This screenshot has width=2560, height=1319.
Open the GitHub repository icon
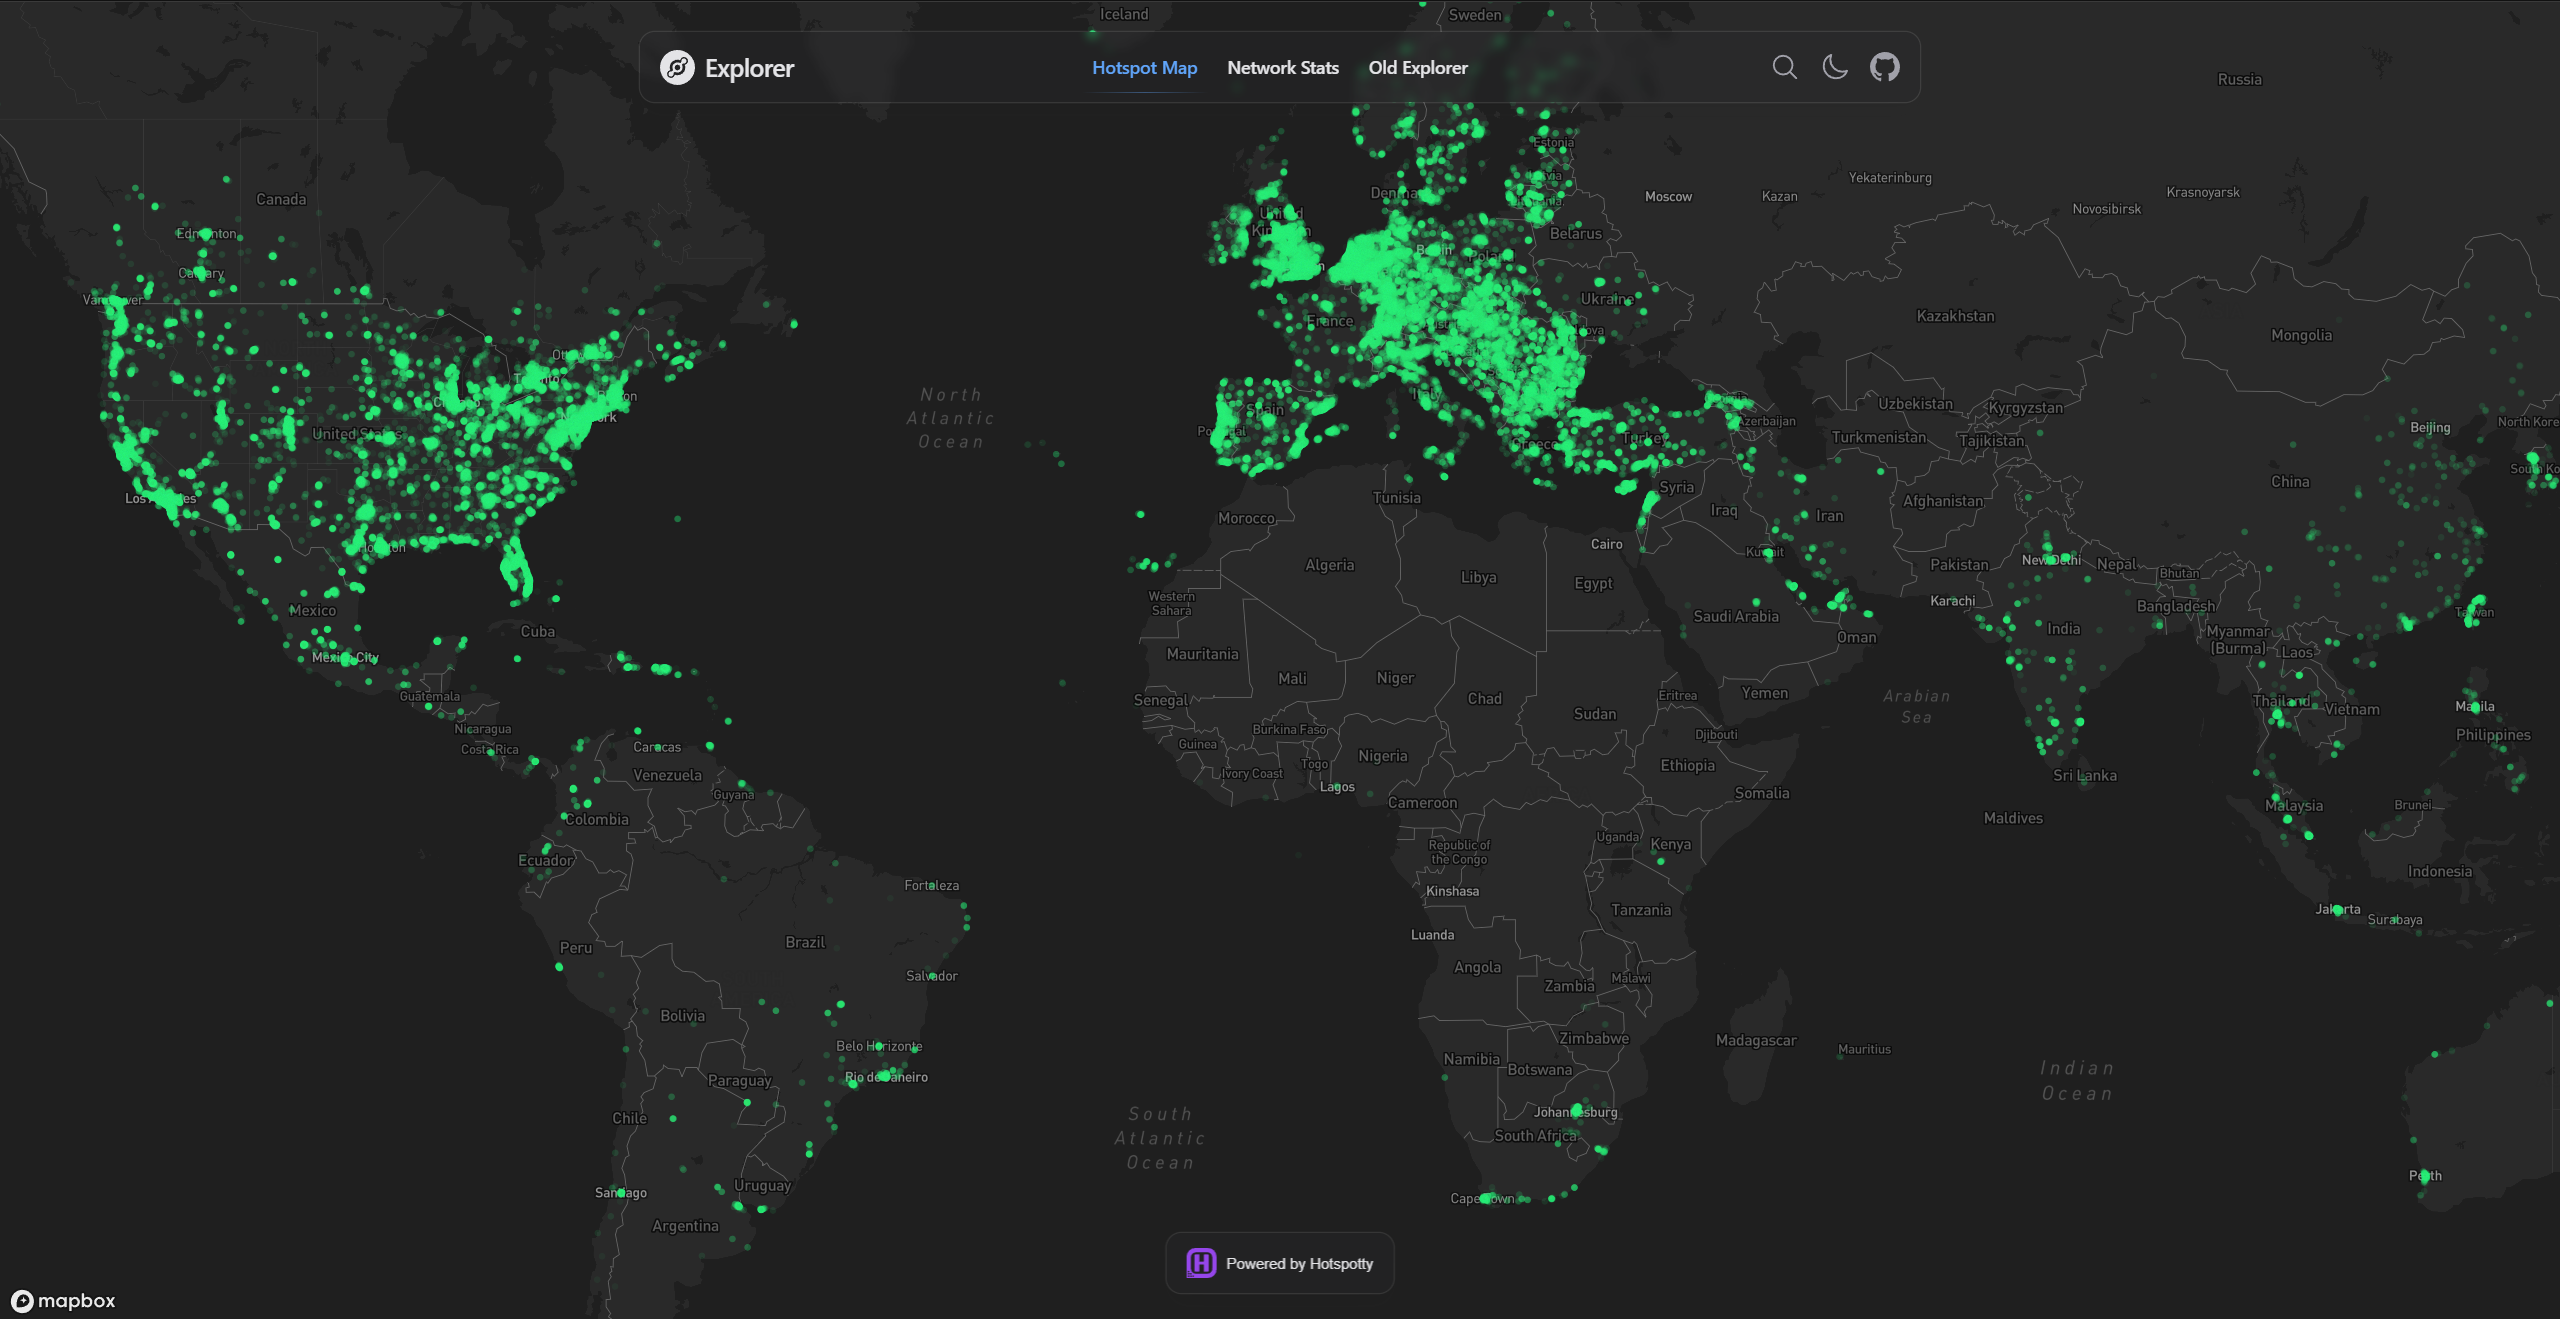(1884, 67)
